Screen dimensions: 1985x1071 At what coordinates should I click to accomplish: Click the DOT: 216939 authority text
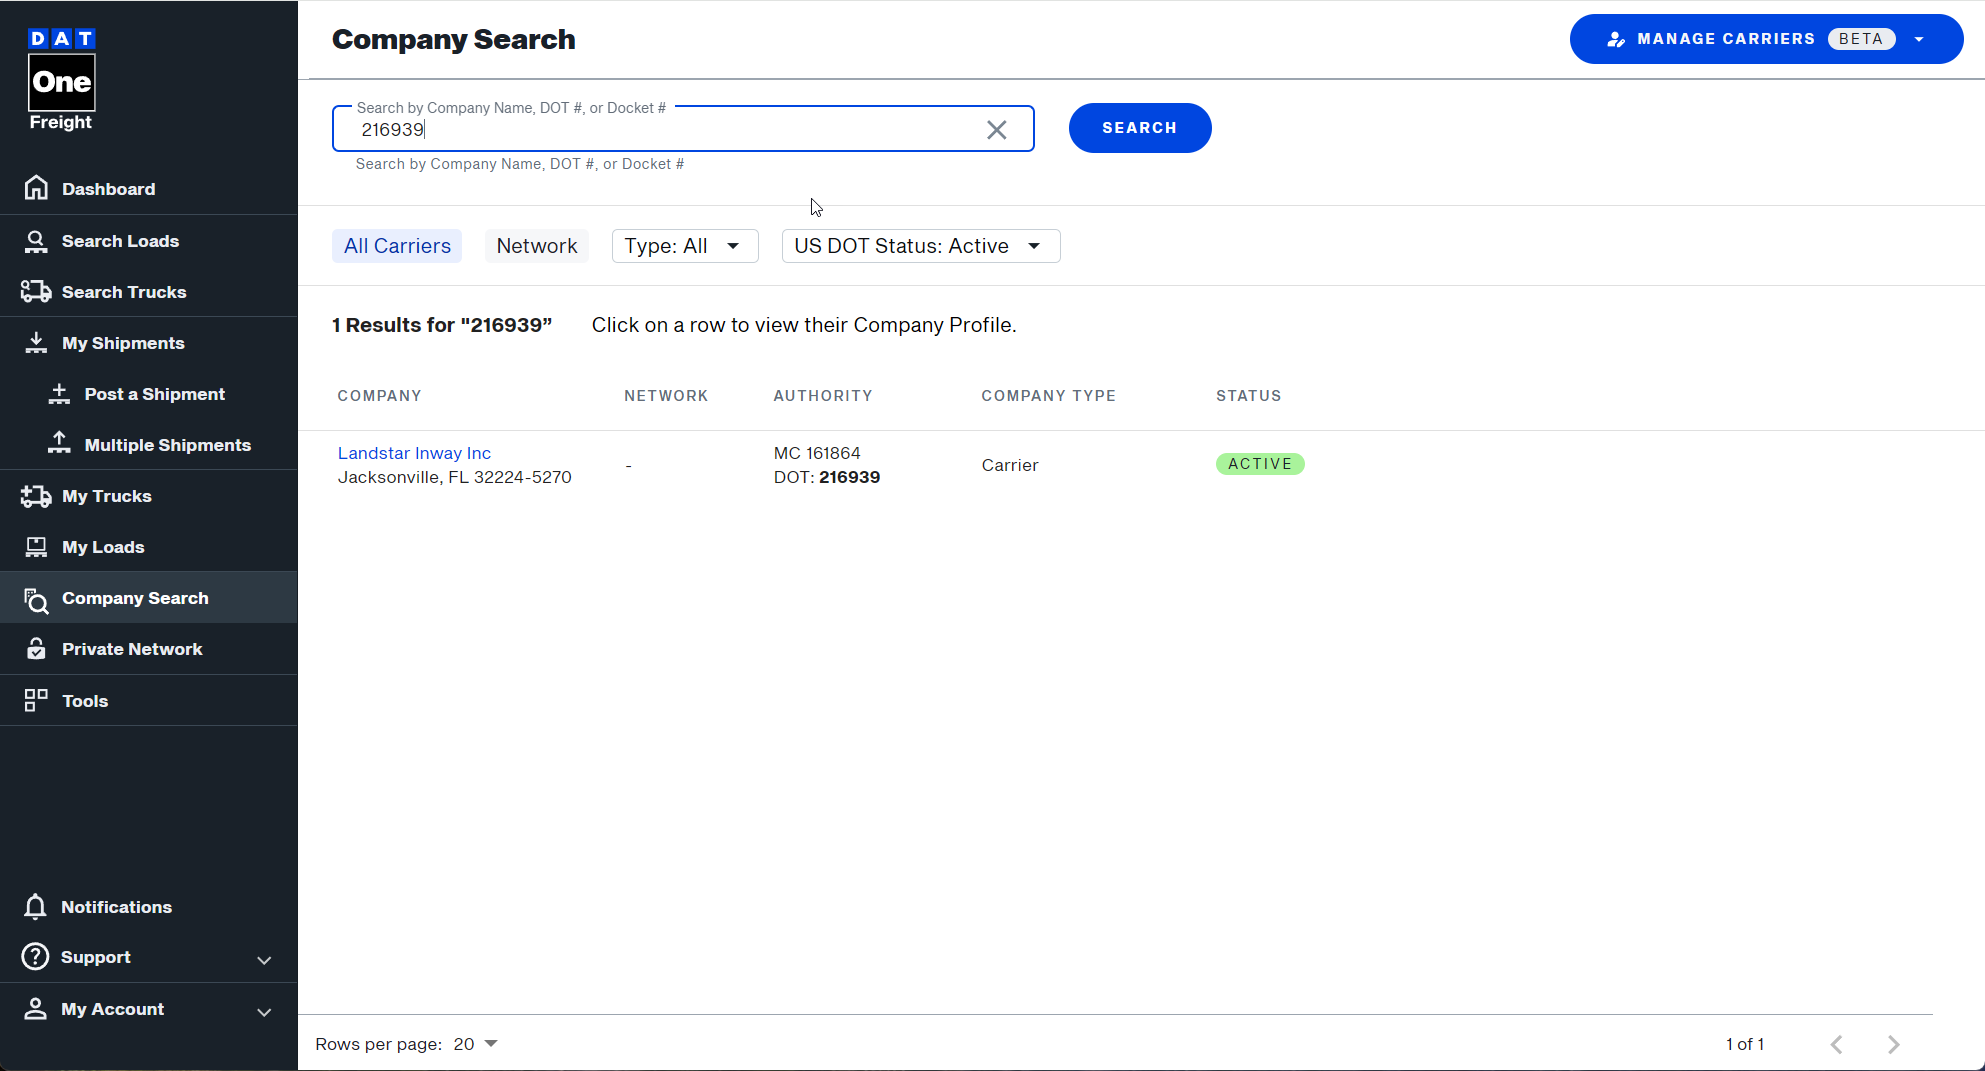click(x=827, y=477)
